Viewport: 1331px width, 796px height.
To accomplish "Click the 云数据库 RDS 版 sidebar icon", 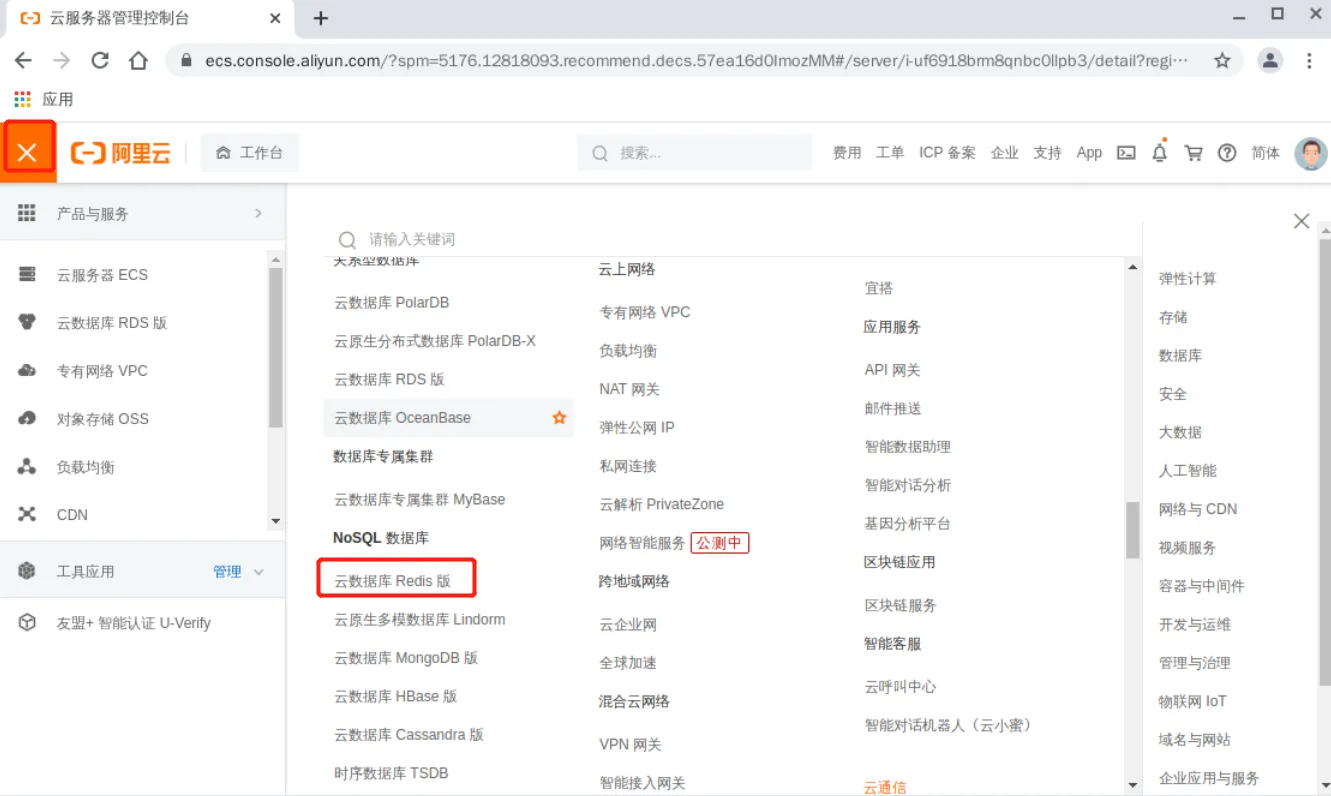I will [27, 323].
